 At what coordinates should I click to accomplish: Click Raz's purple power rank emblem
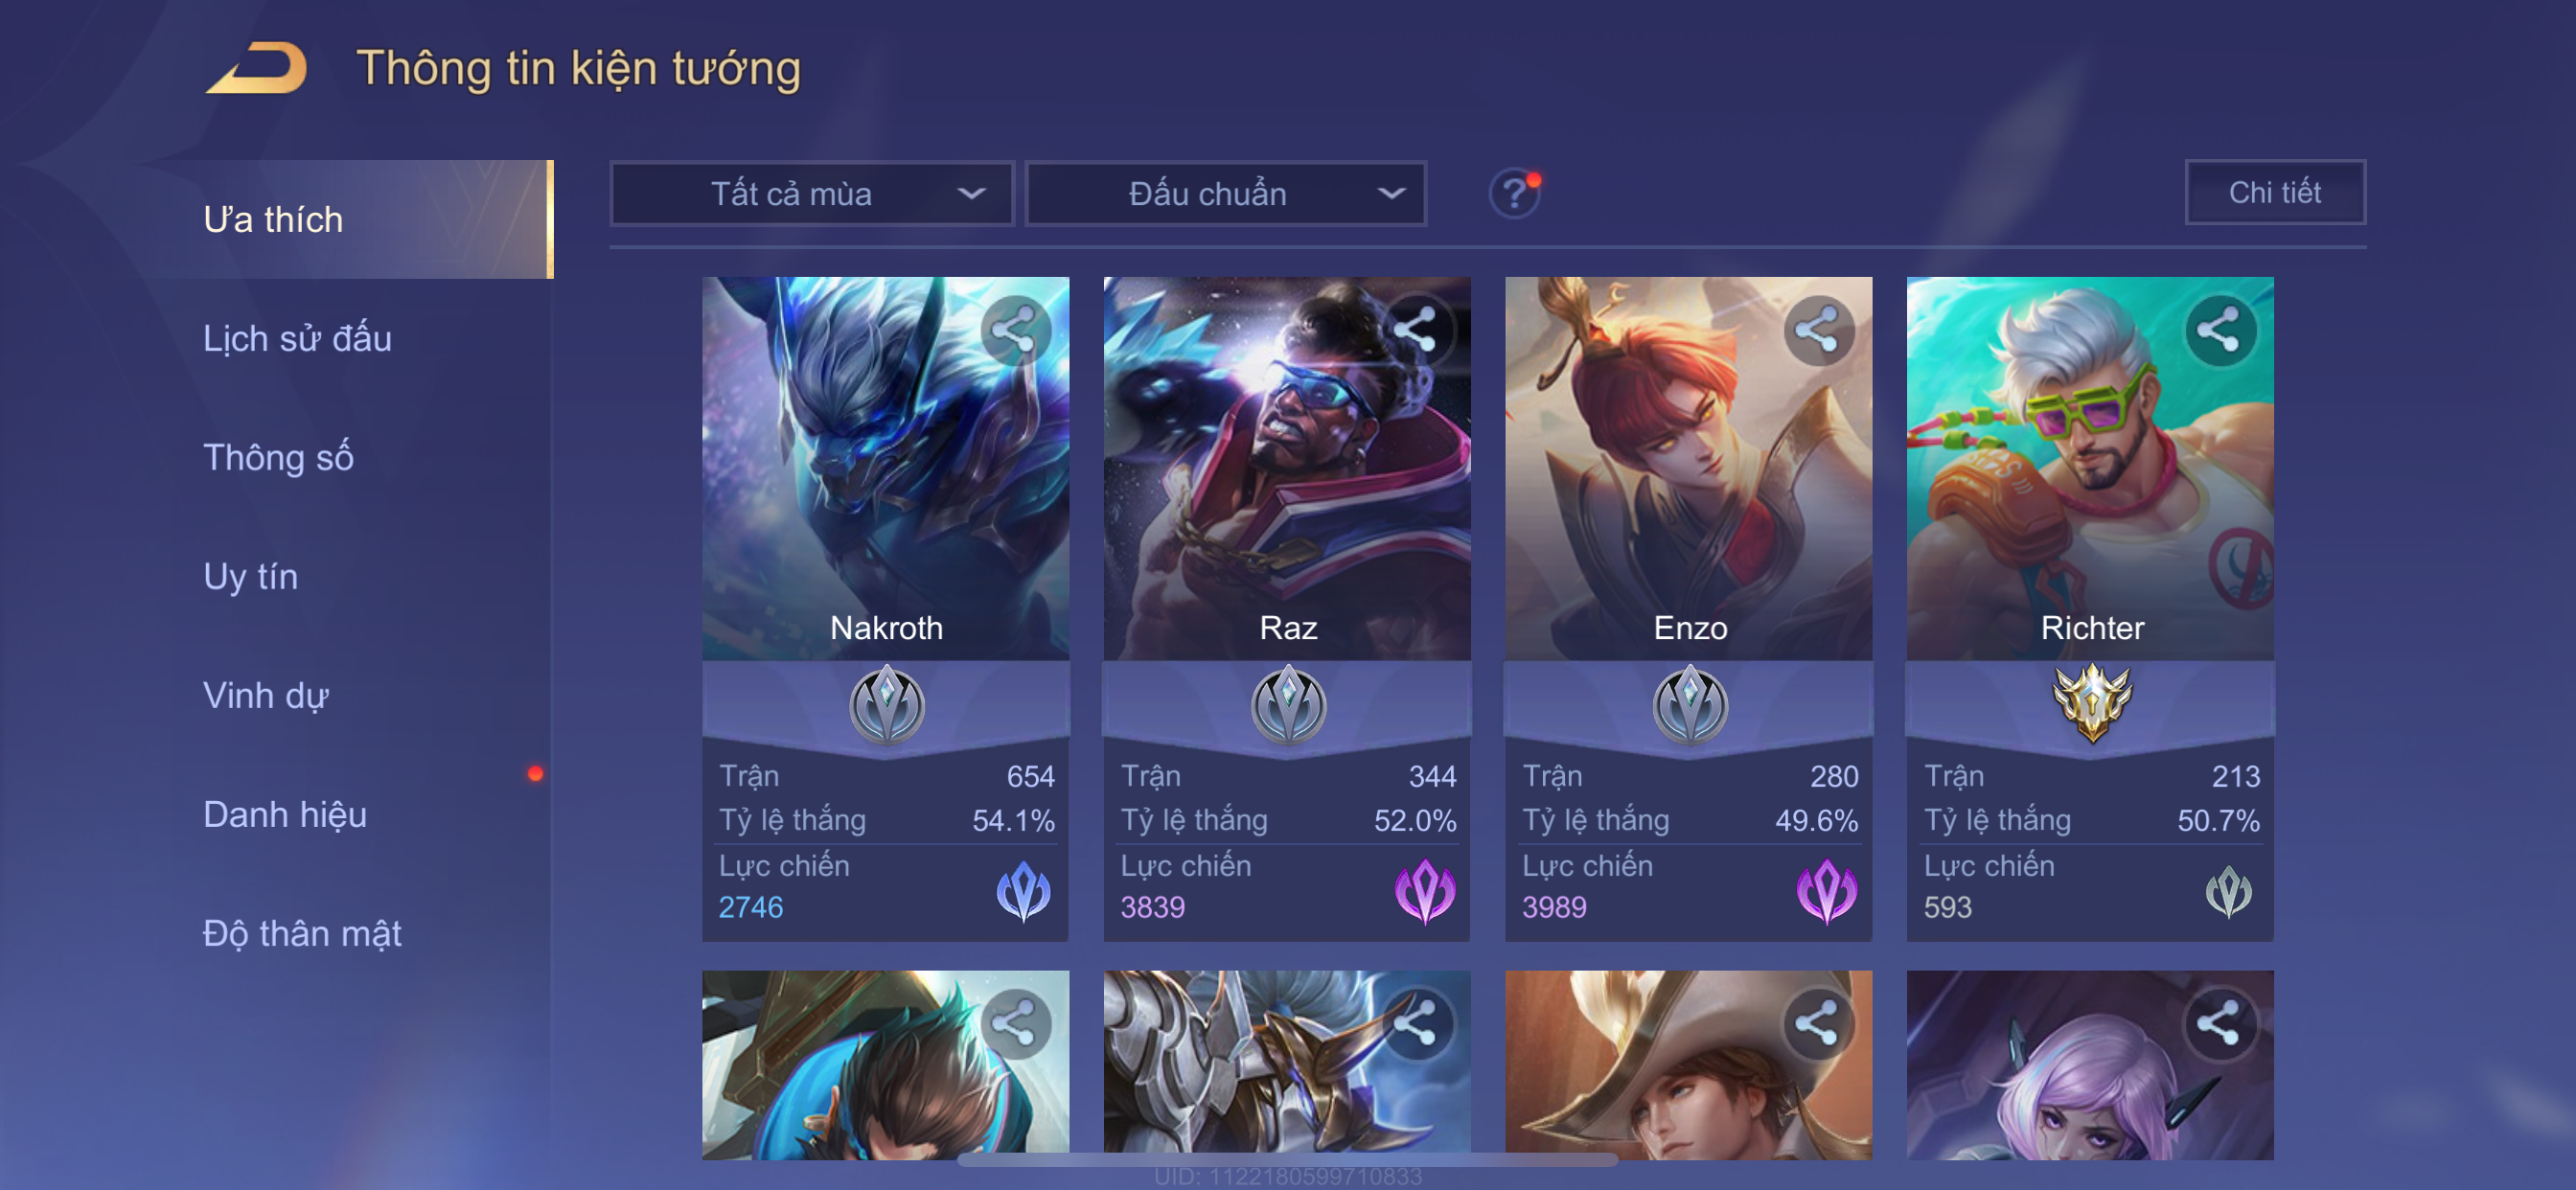1424,891
